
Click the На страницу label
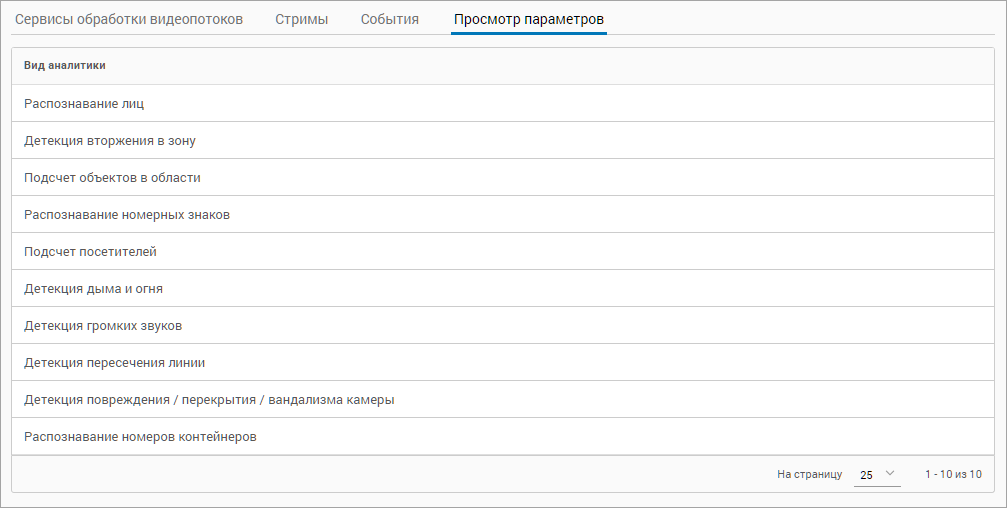[809, 474]
